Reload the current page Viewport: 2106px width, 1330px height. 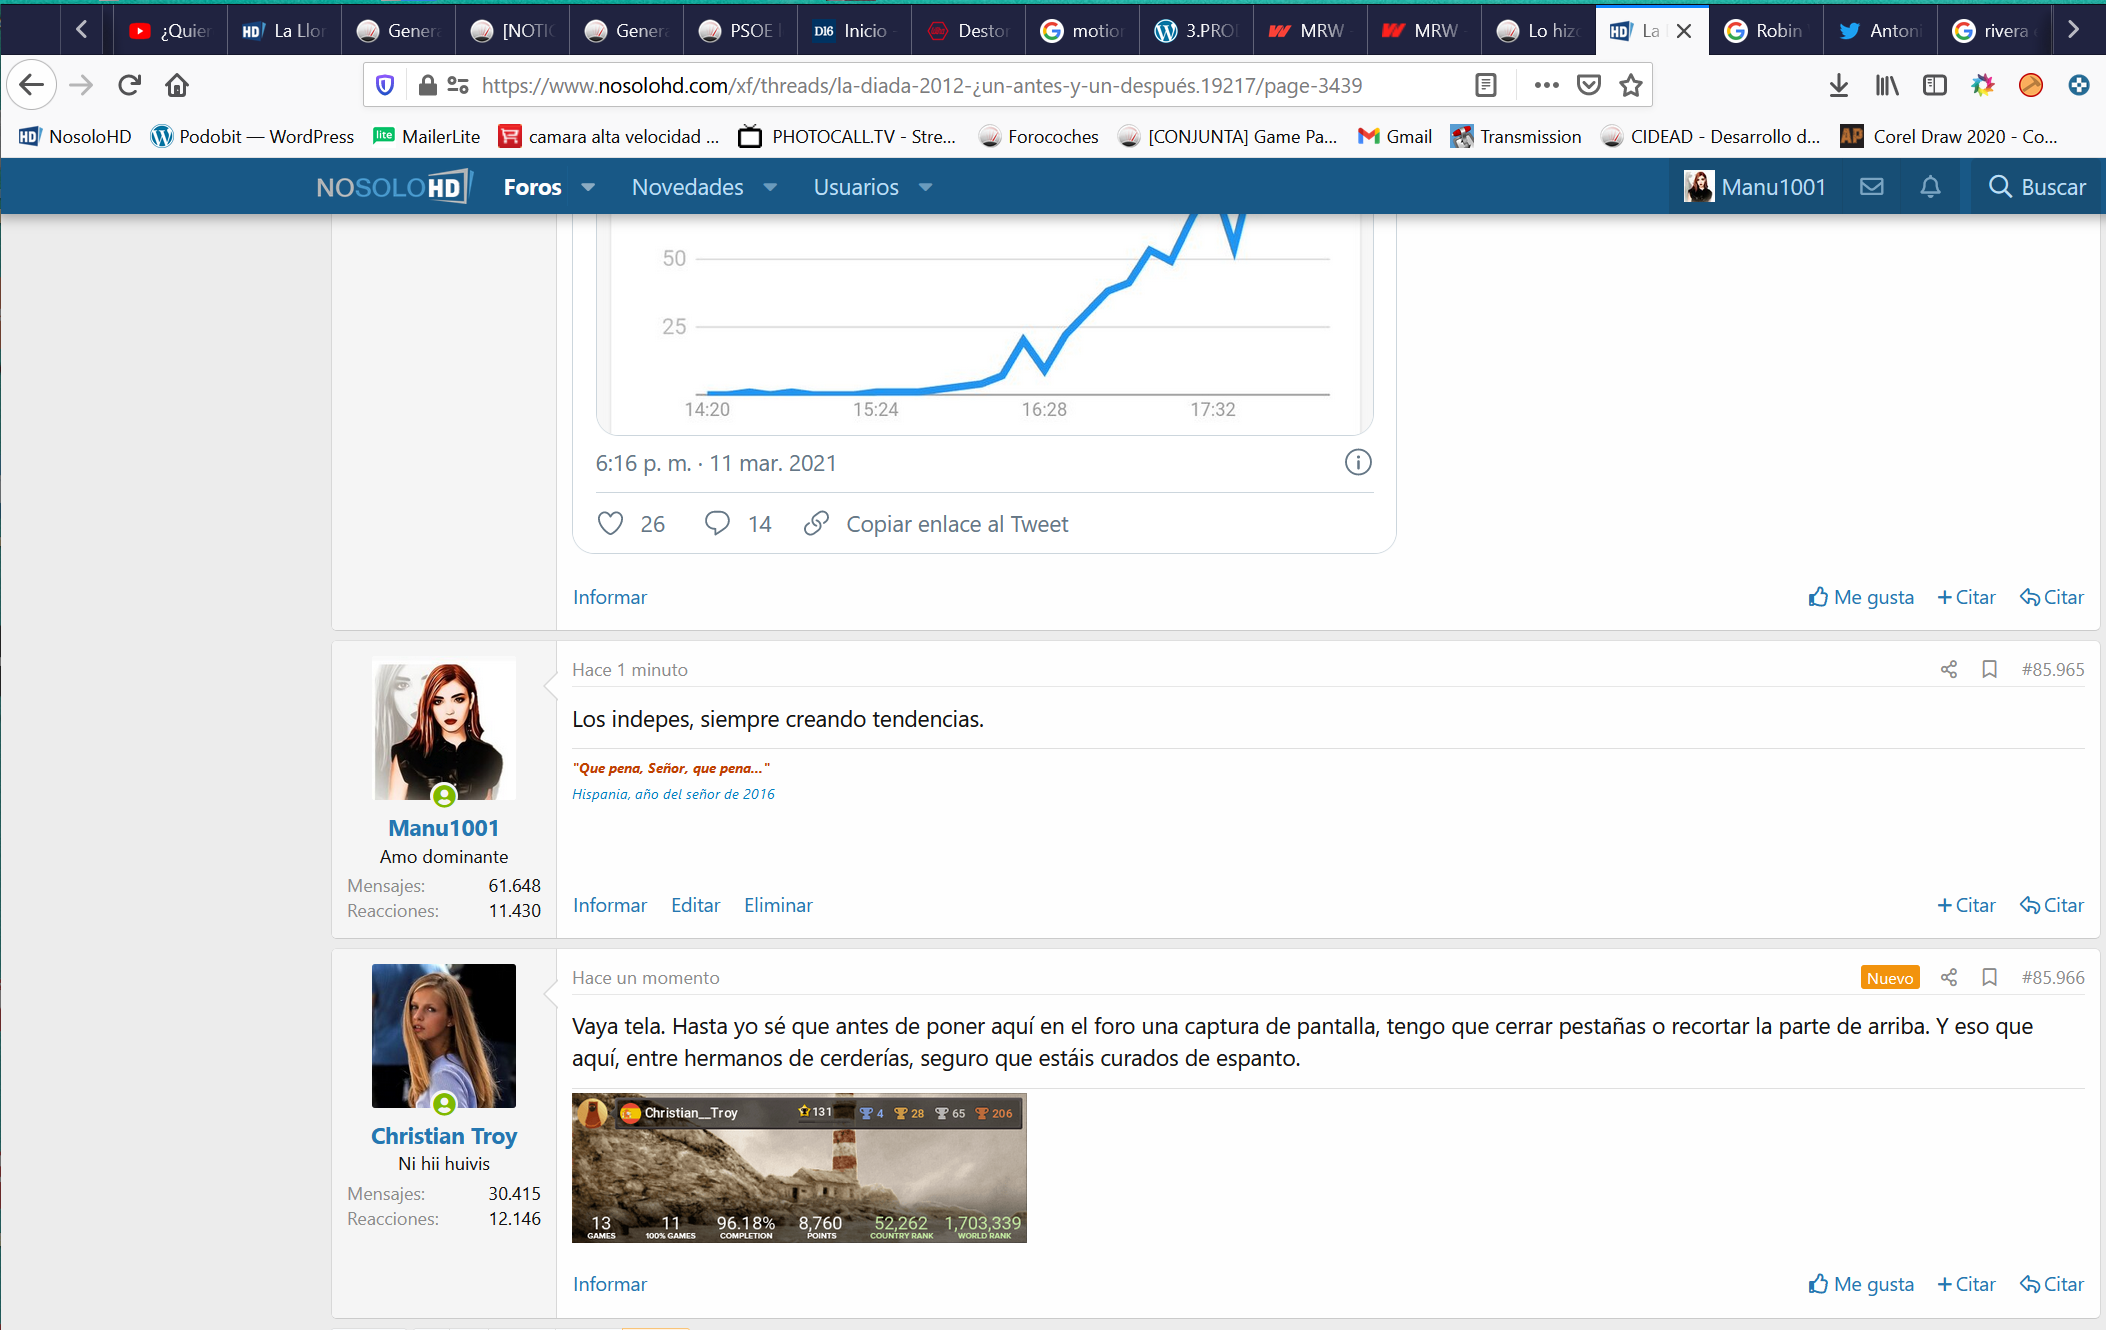[130, 85]
